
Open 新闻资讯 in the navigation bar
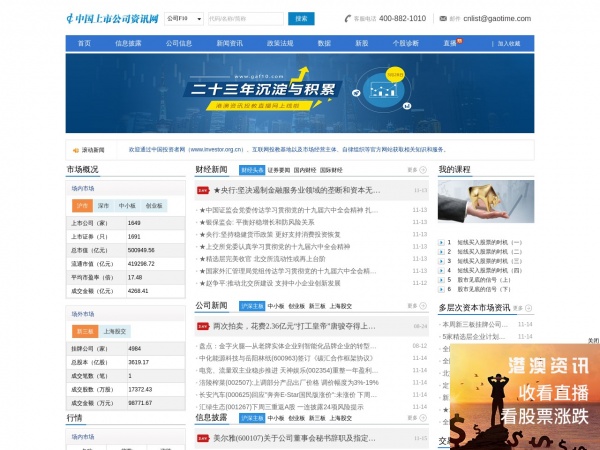click(230, 43)
